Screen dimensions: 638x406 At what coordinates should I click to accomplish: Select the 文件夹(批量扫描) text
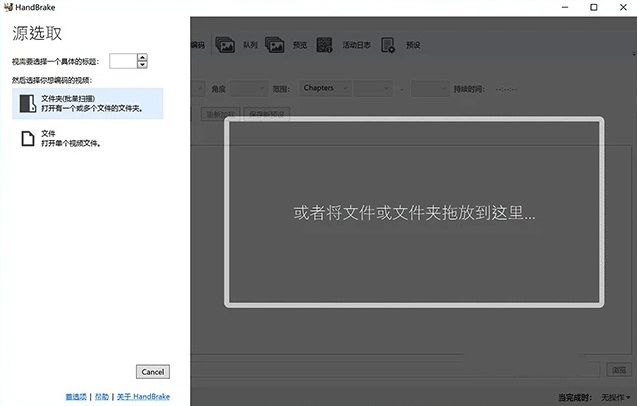pos(68,98)
